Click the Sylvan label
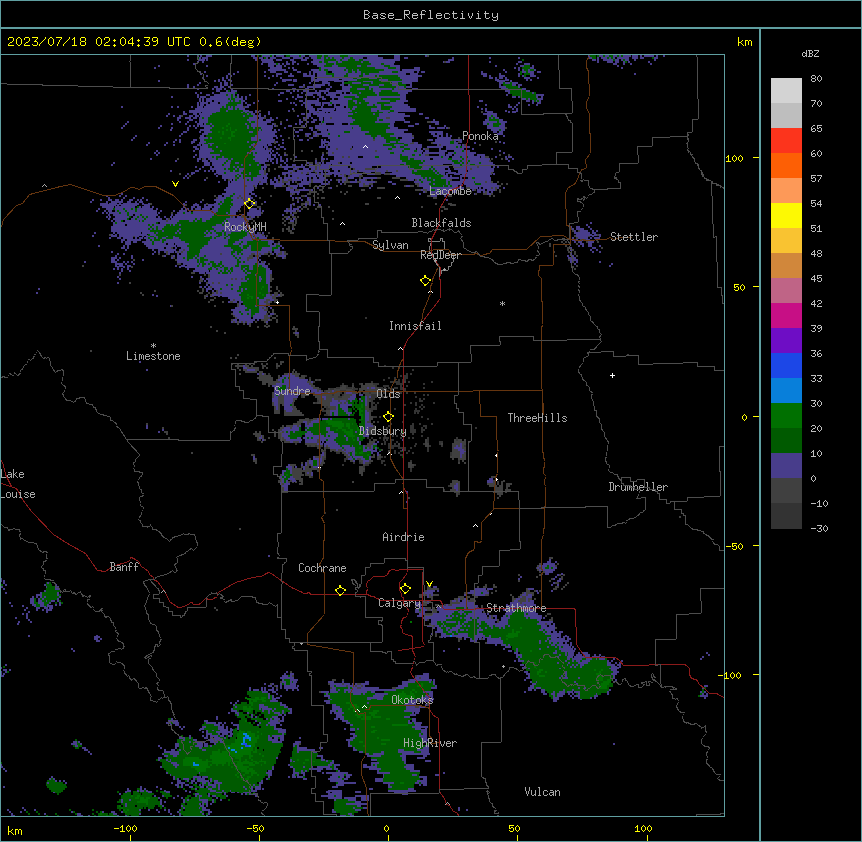The width and height of the screenshot is (862, 842). pos(390,245)
